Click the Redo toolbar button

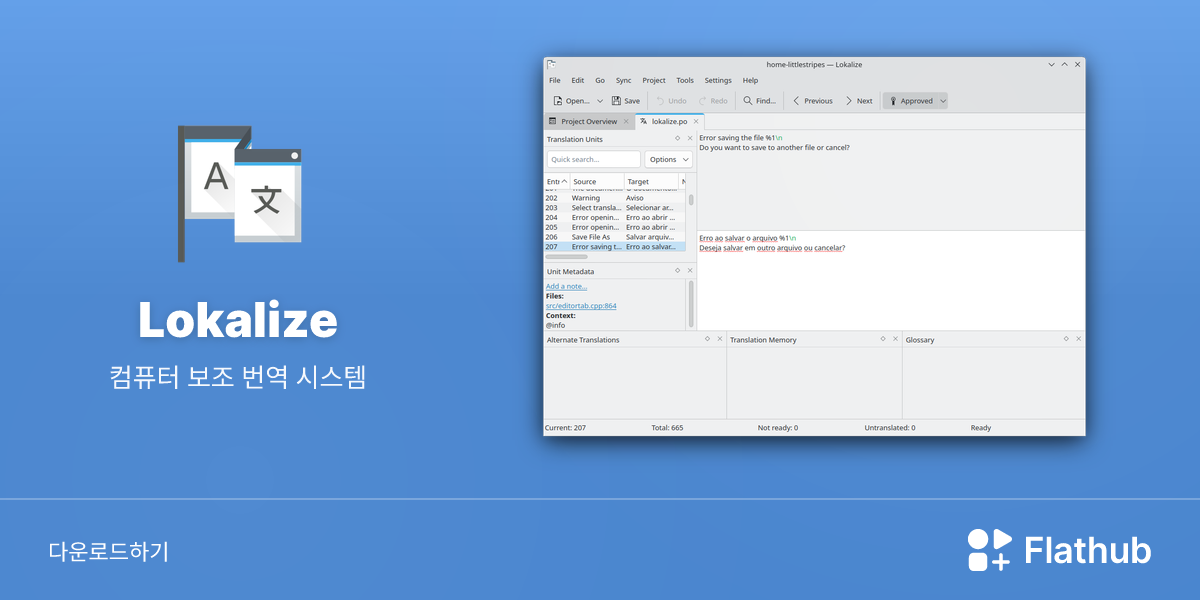(713, 101)
